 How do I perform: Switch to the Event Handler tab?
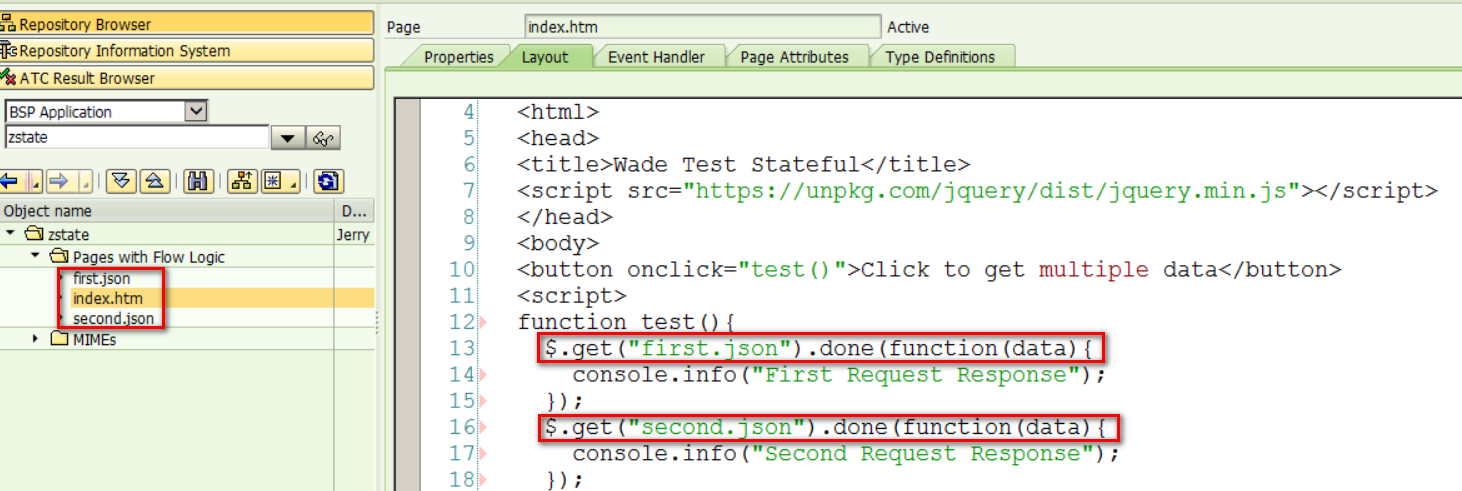pos(656,57)
